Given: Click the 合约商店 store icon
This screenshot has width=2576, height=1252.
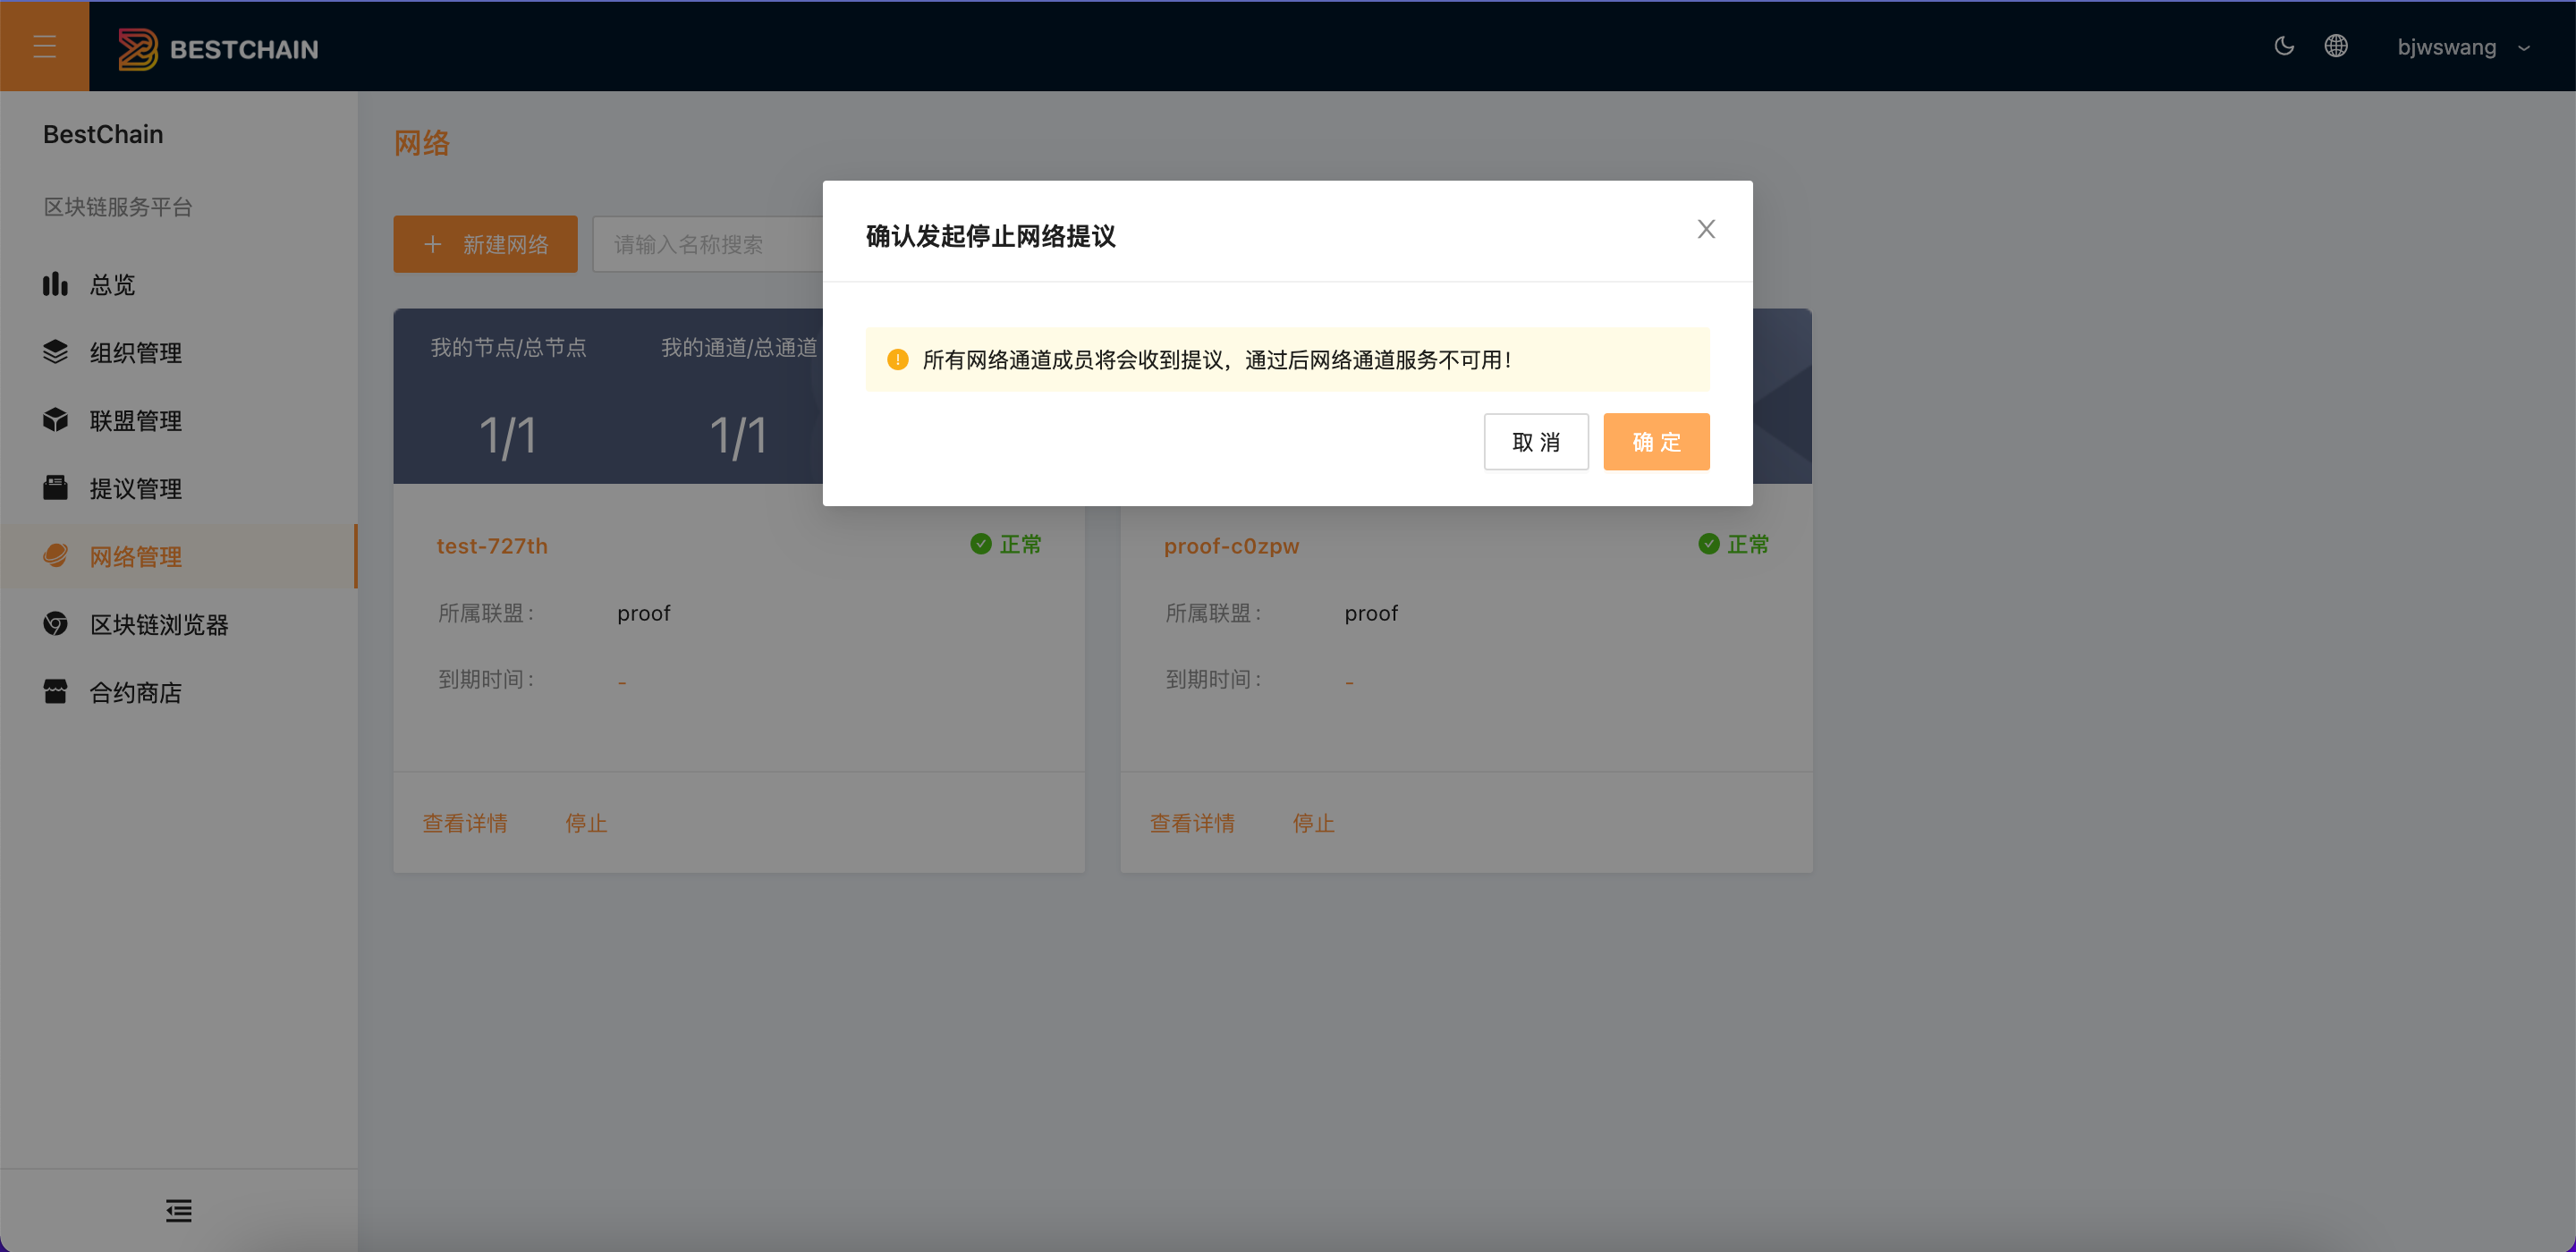Looking at the screenshot, I should (55, 692).
